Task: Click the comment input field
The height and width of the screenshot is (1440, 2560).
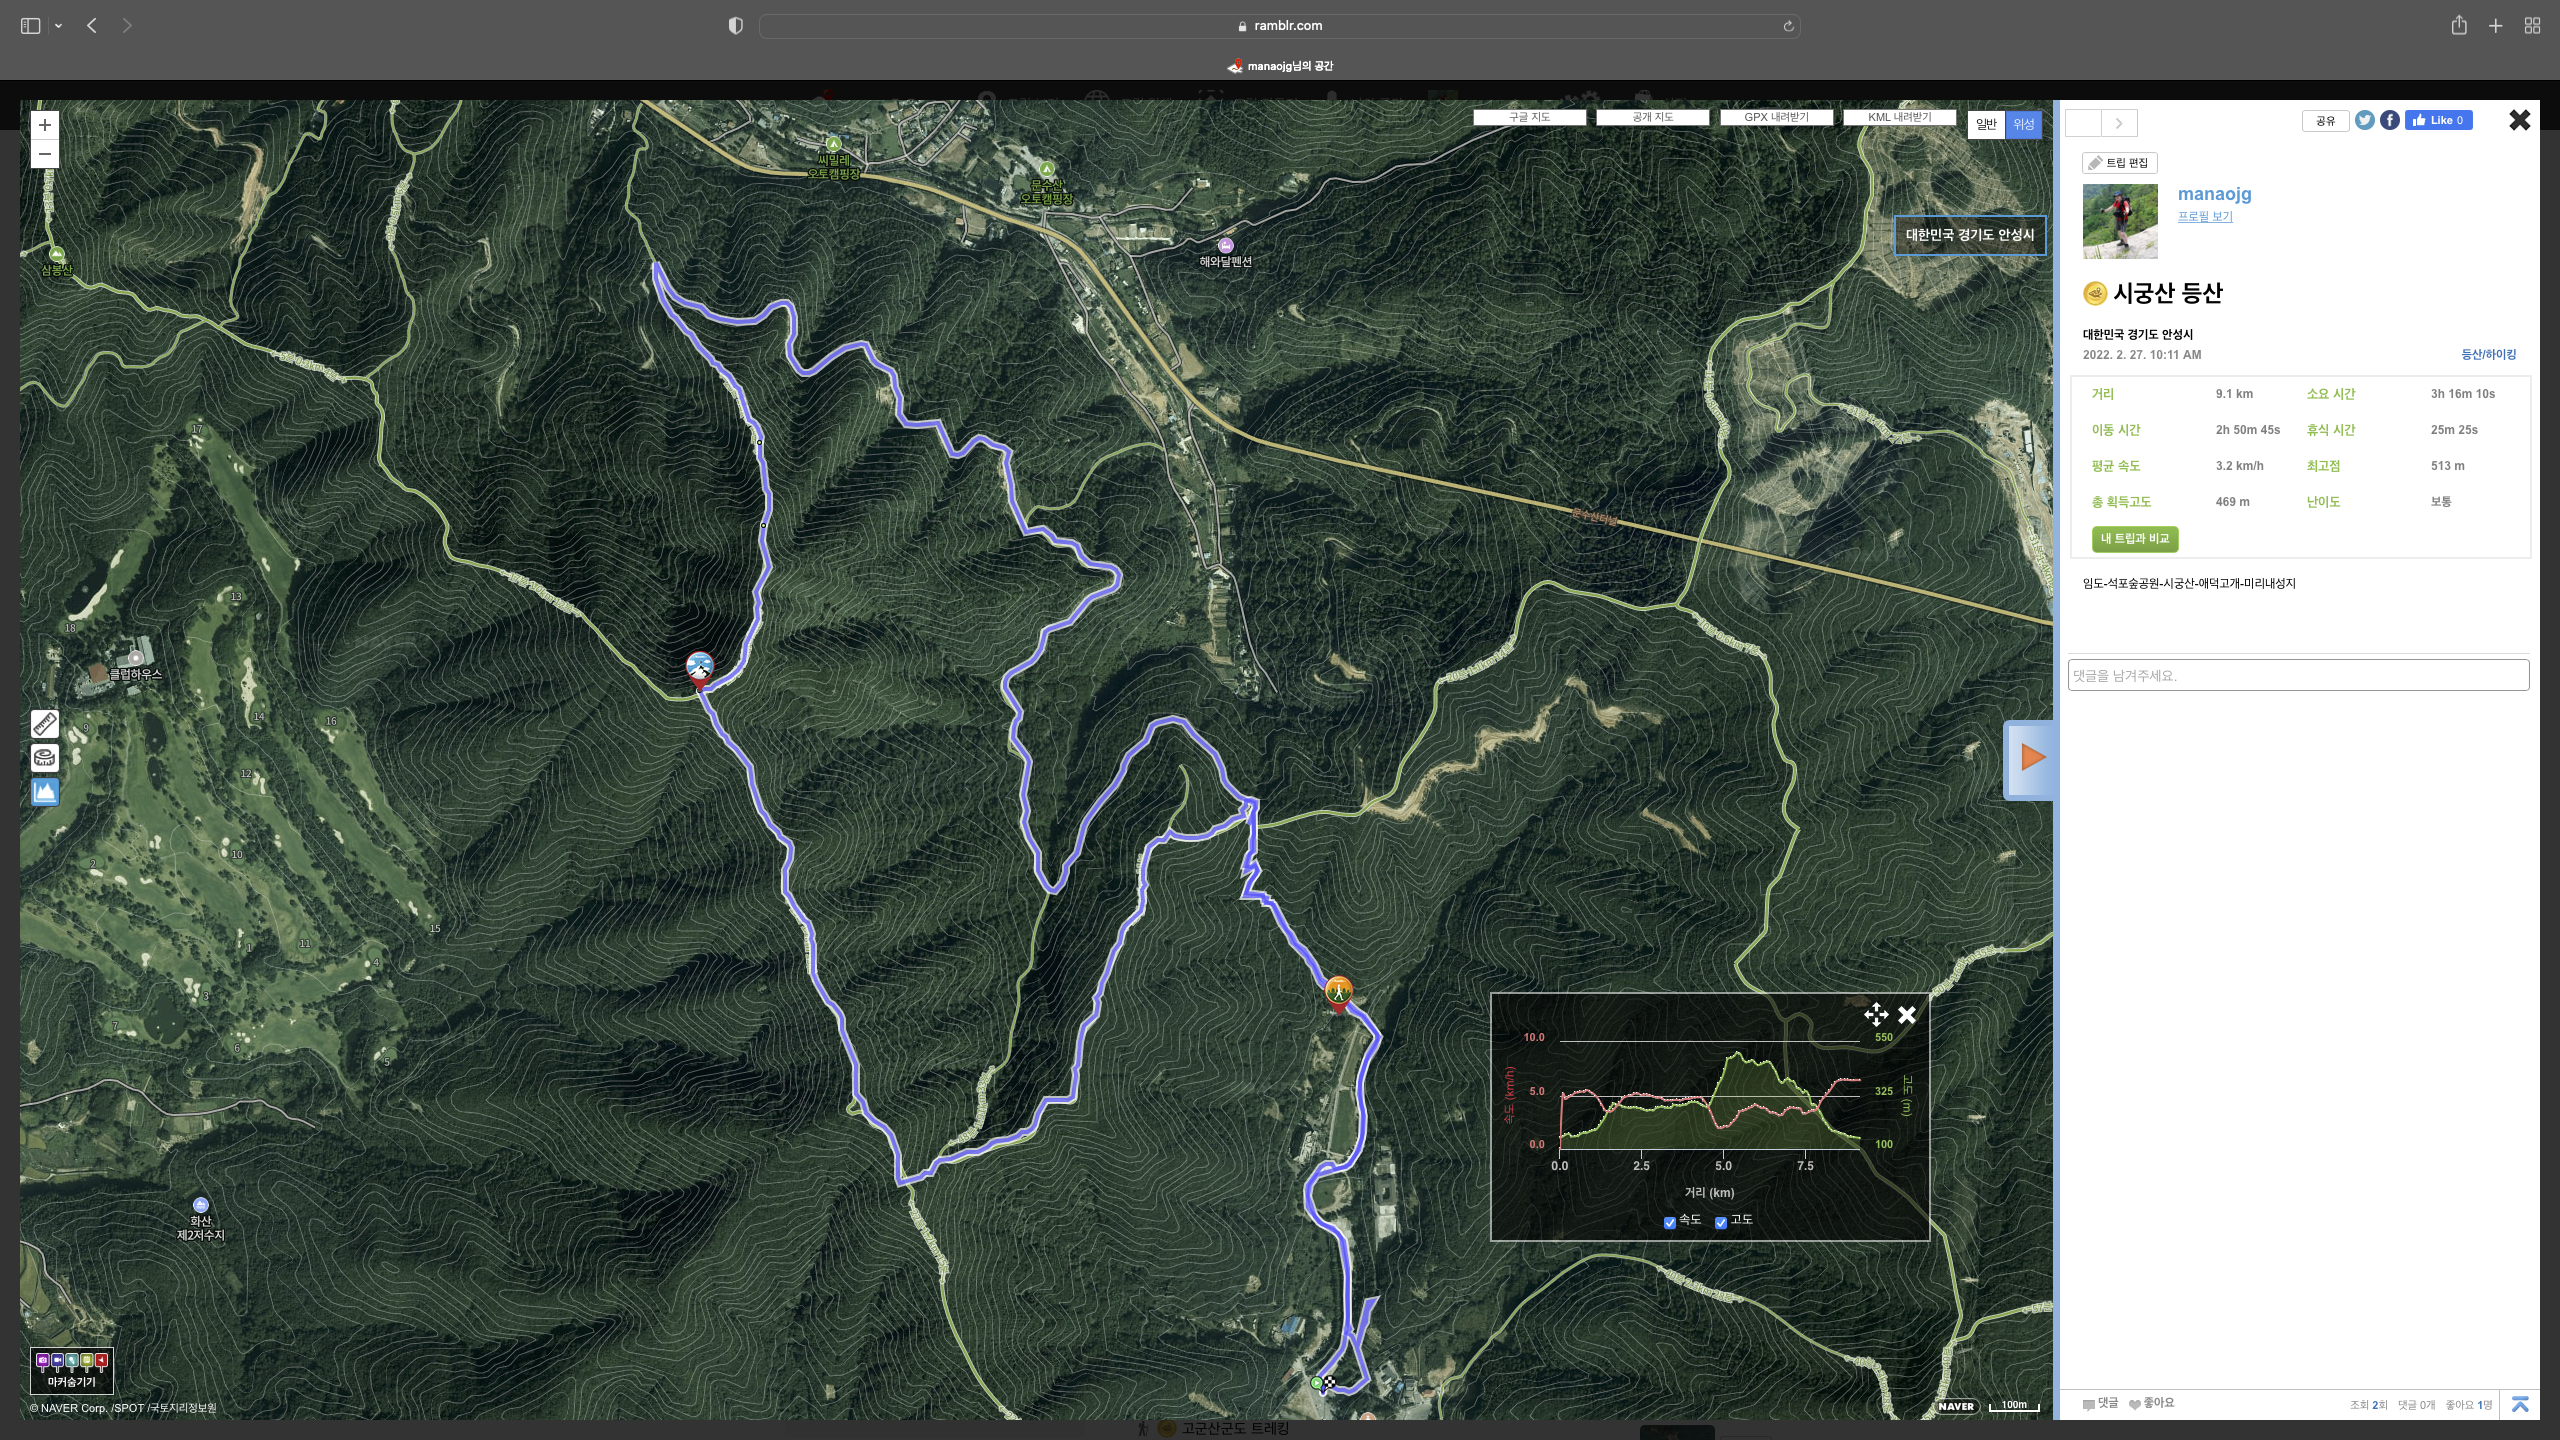Action: 2297,676
